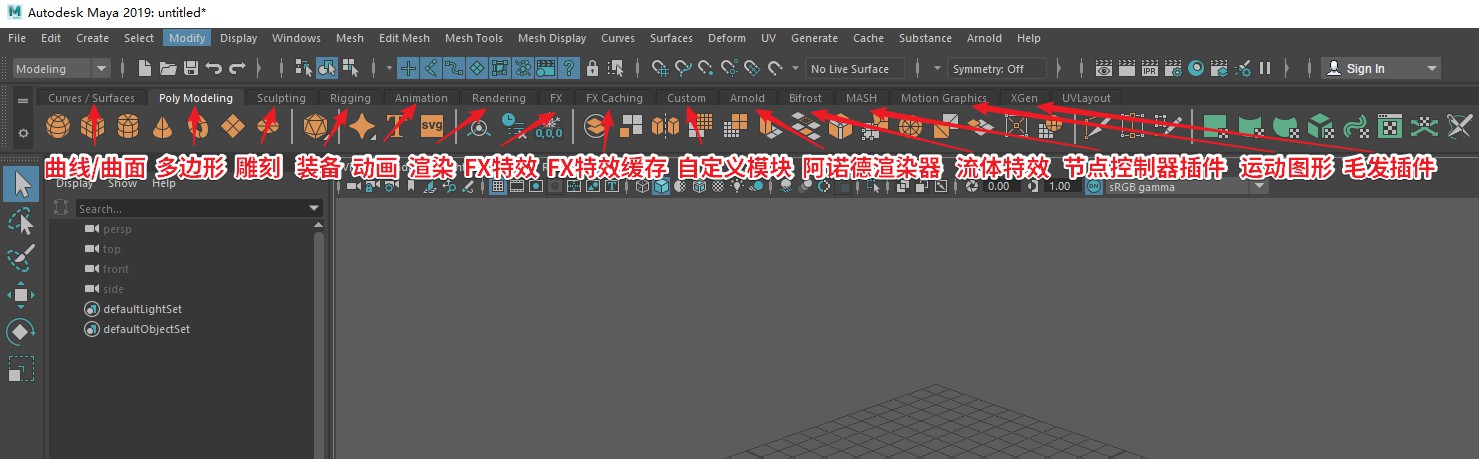Select the Rotate tool in the Tool Box
The image size is (1479, 459).
[21, 331]
